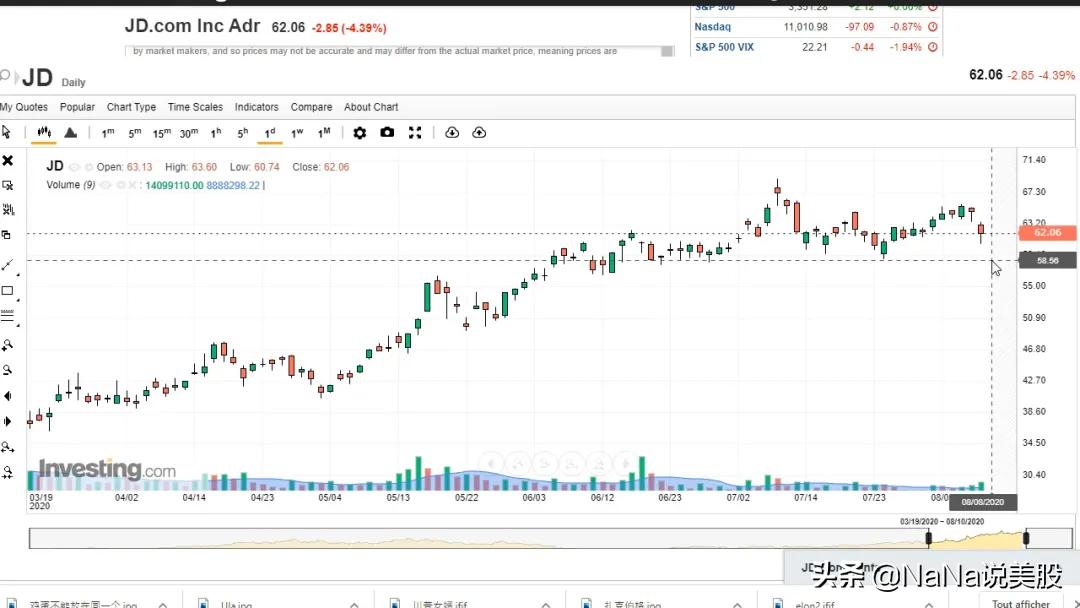Set the 1 month time interval
This screenshot has width=1080, height=608.
click(x=324, y=133)
